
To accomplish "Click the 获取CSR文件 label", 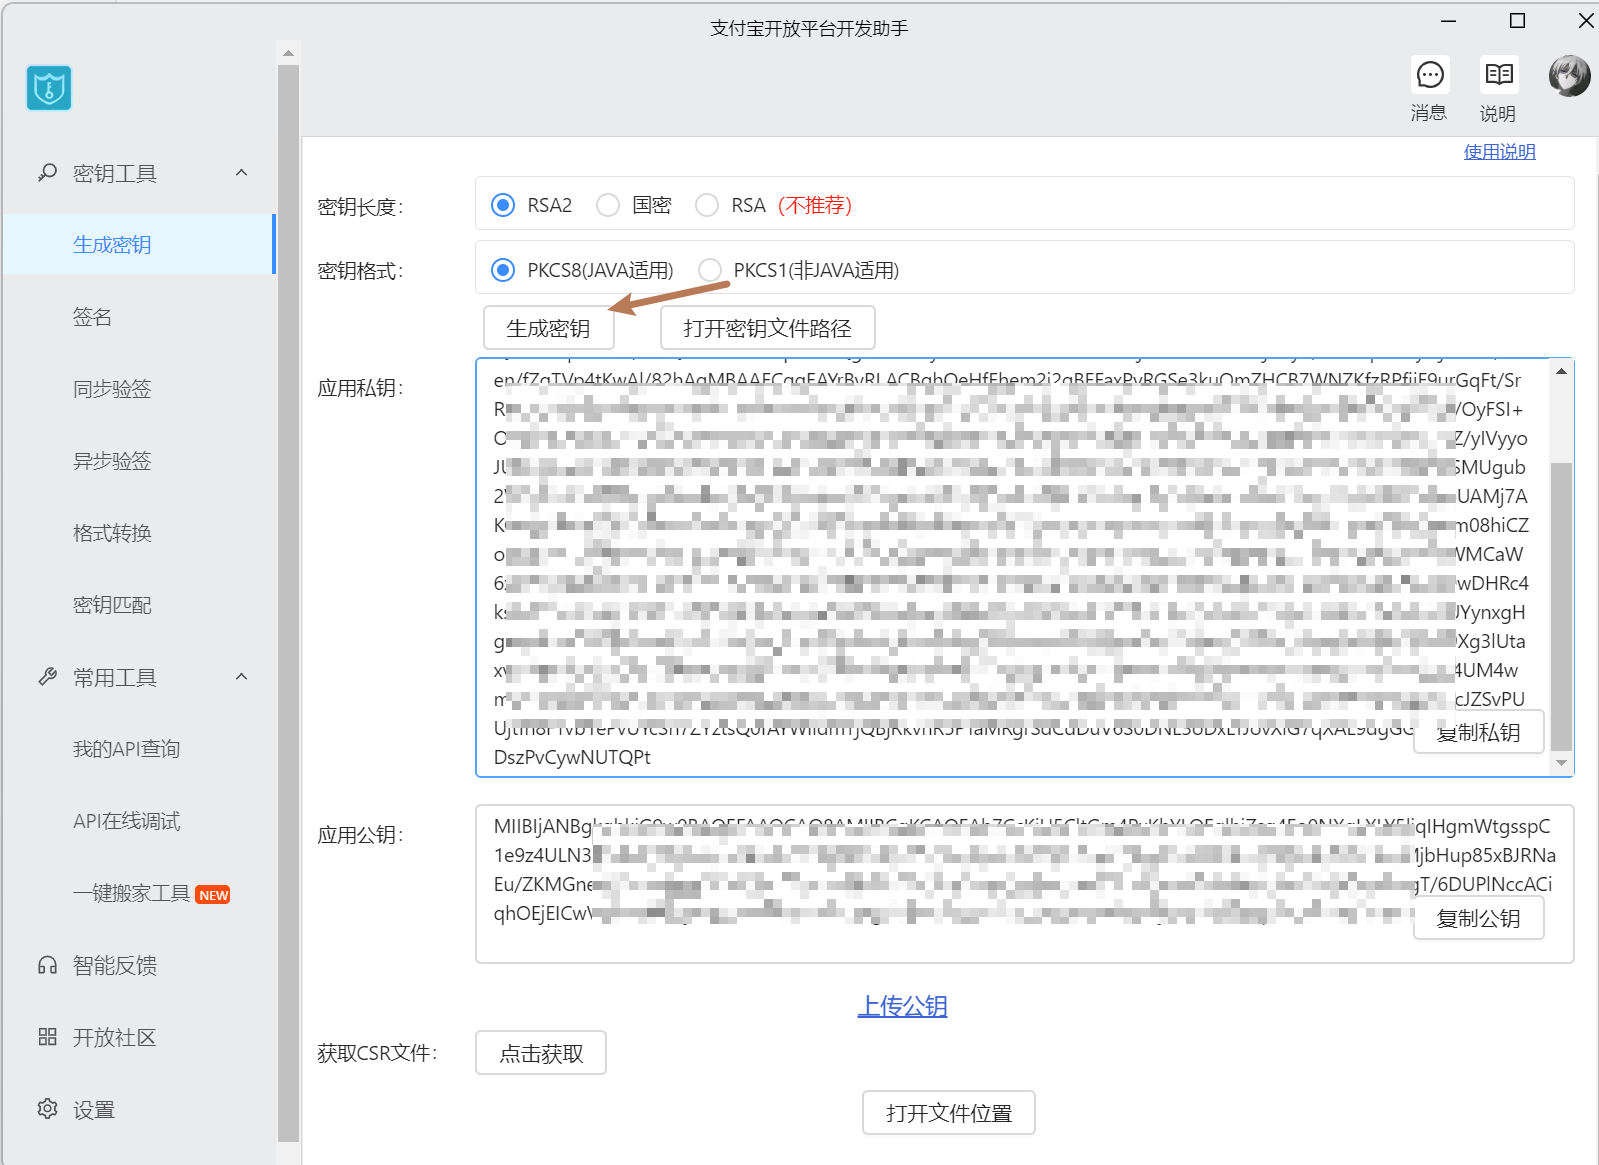I will [x=377, y=1053].
